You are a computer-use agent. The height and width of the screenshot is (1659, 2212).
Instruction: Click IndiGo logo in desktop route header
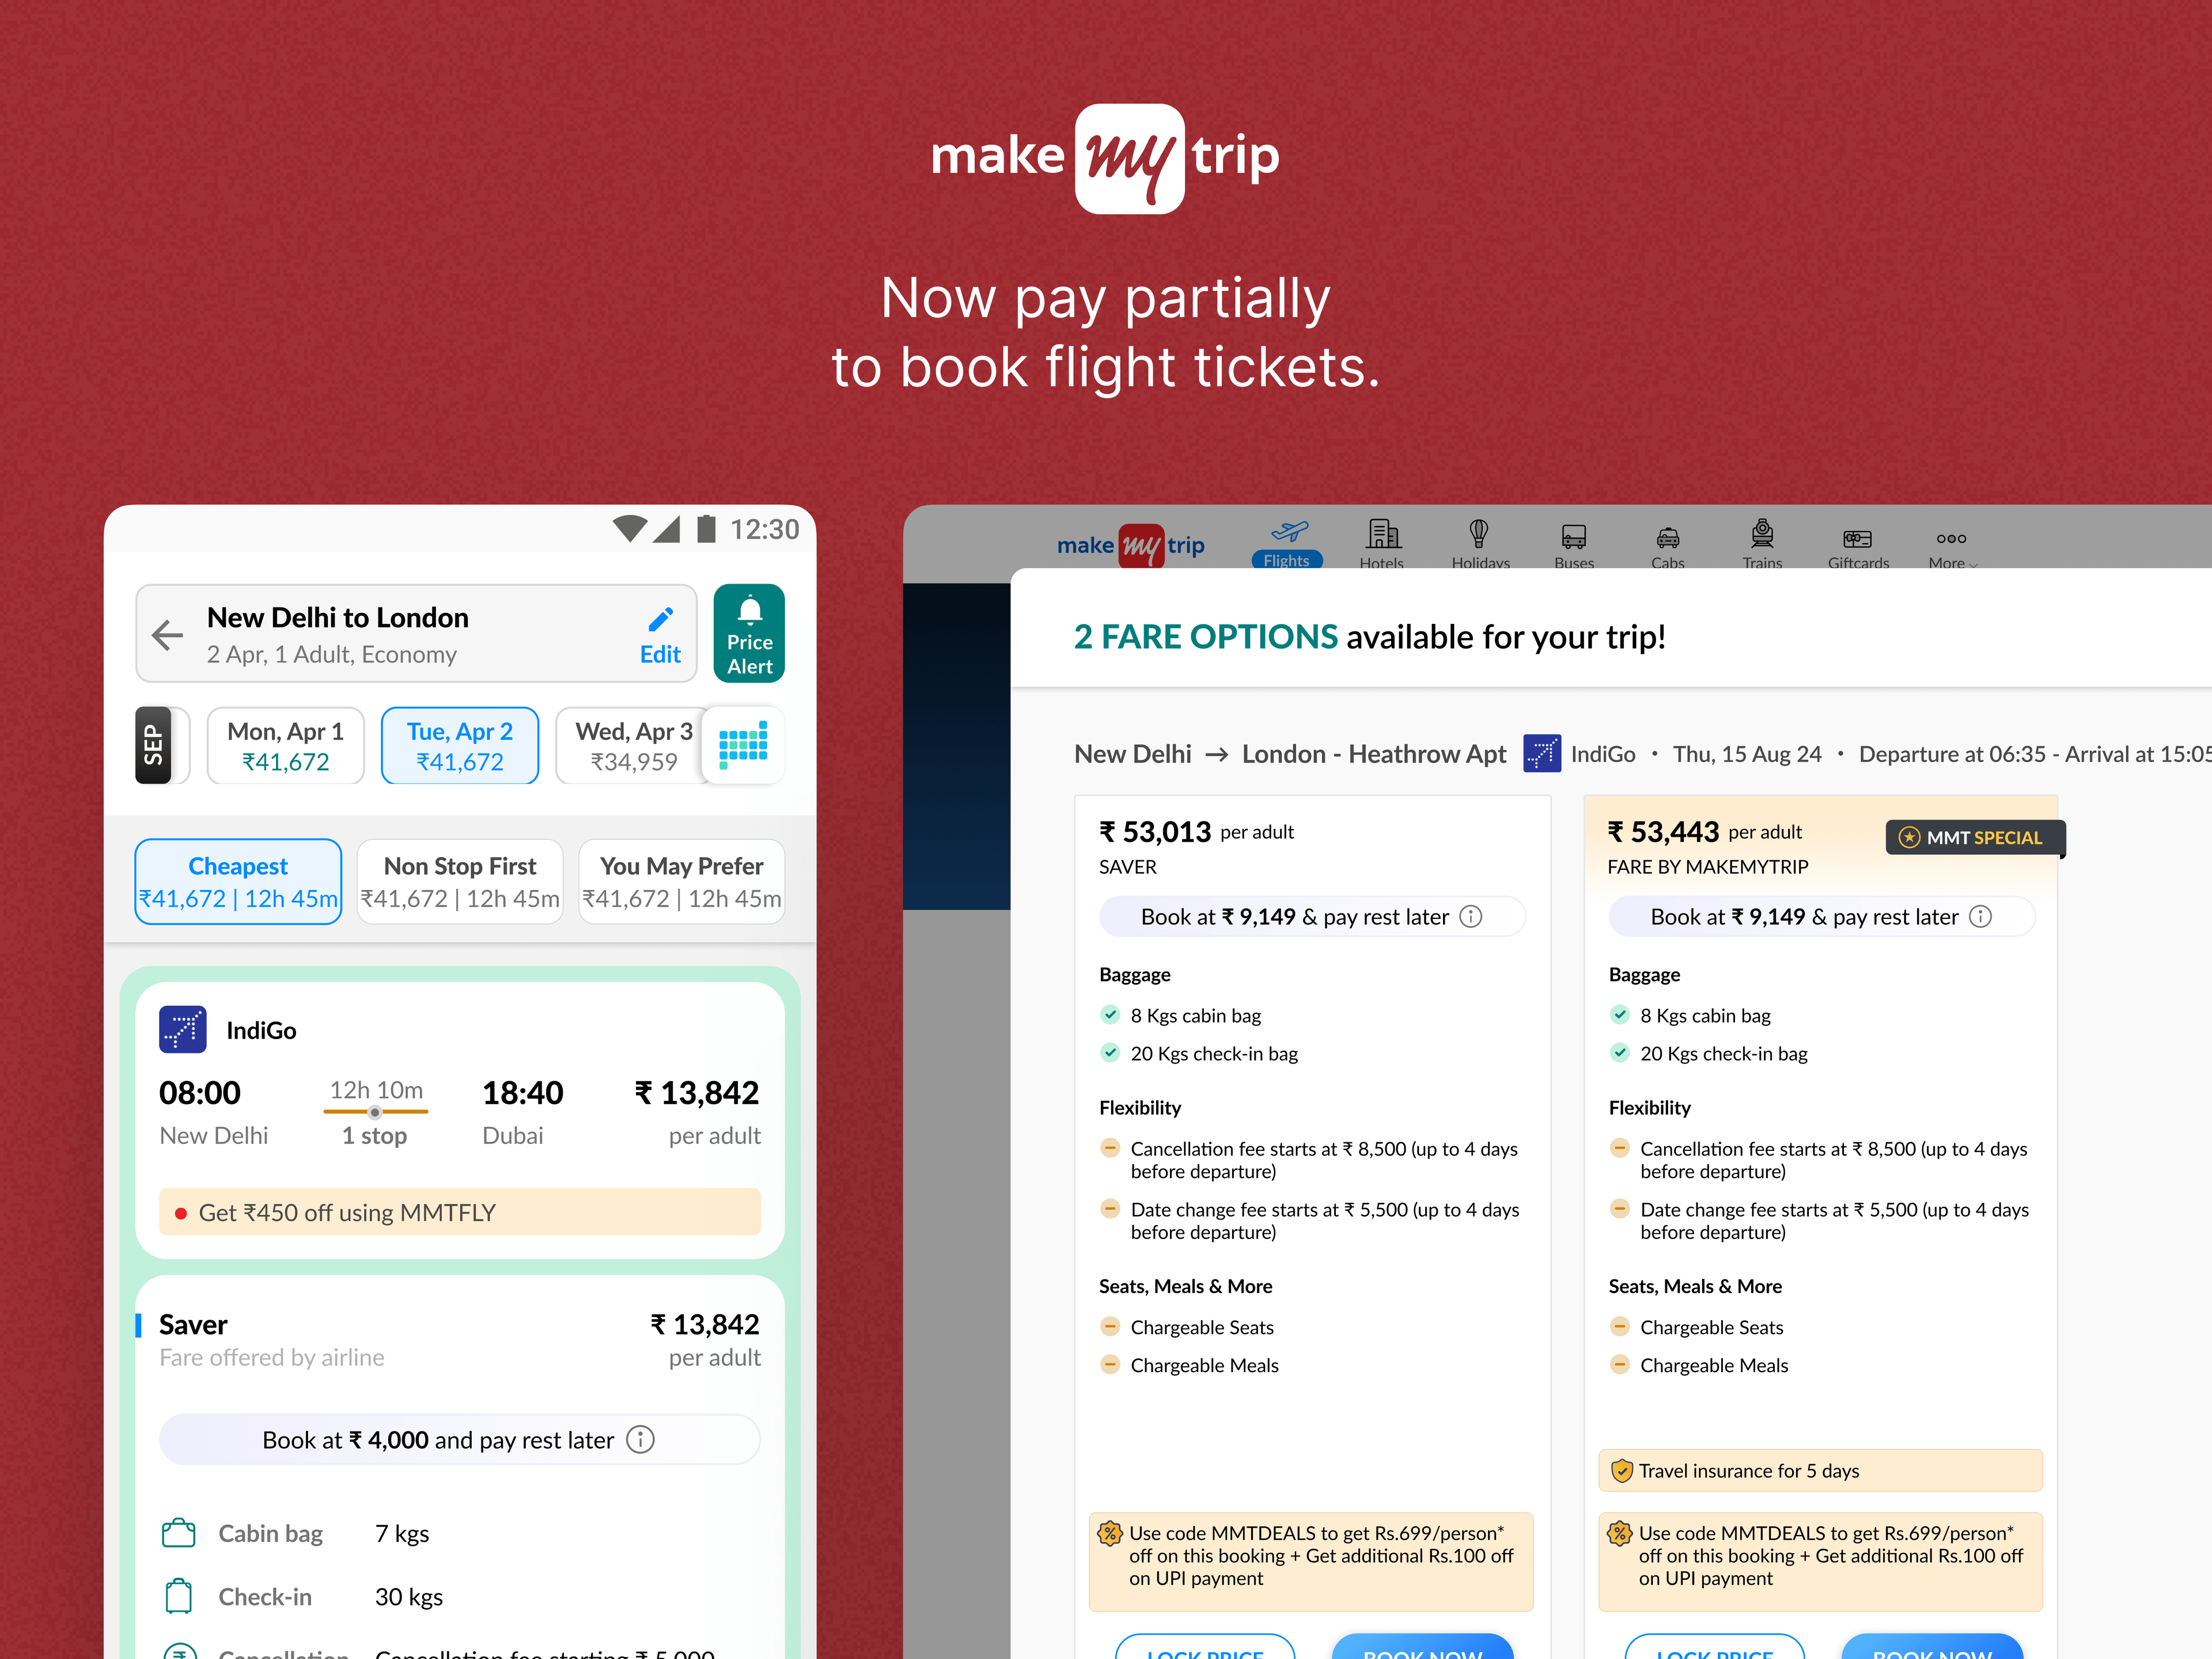pos(1542,754)
